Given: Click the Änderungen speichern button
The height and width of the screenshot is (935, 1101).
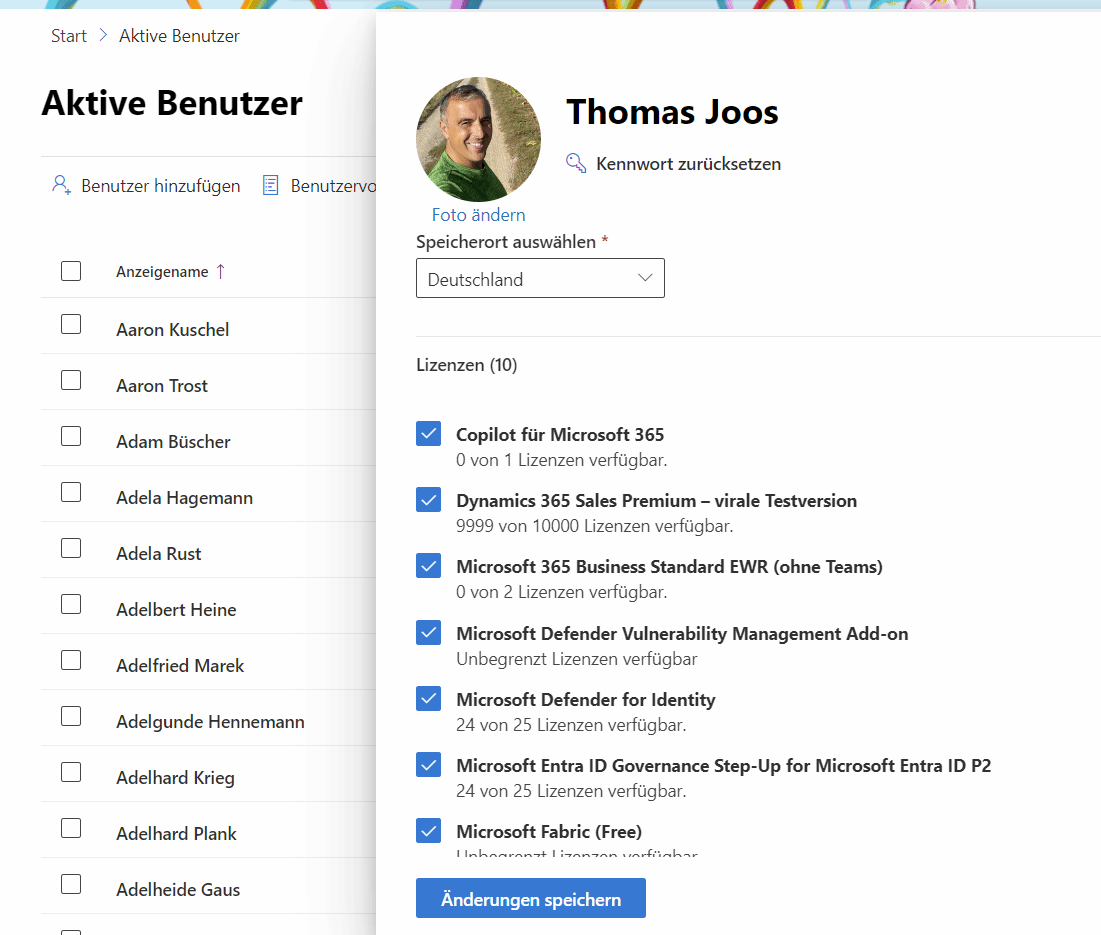Looking at the screenshot, I should (530, 898).
